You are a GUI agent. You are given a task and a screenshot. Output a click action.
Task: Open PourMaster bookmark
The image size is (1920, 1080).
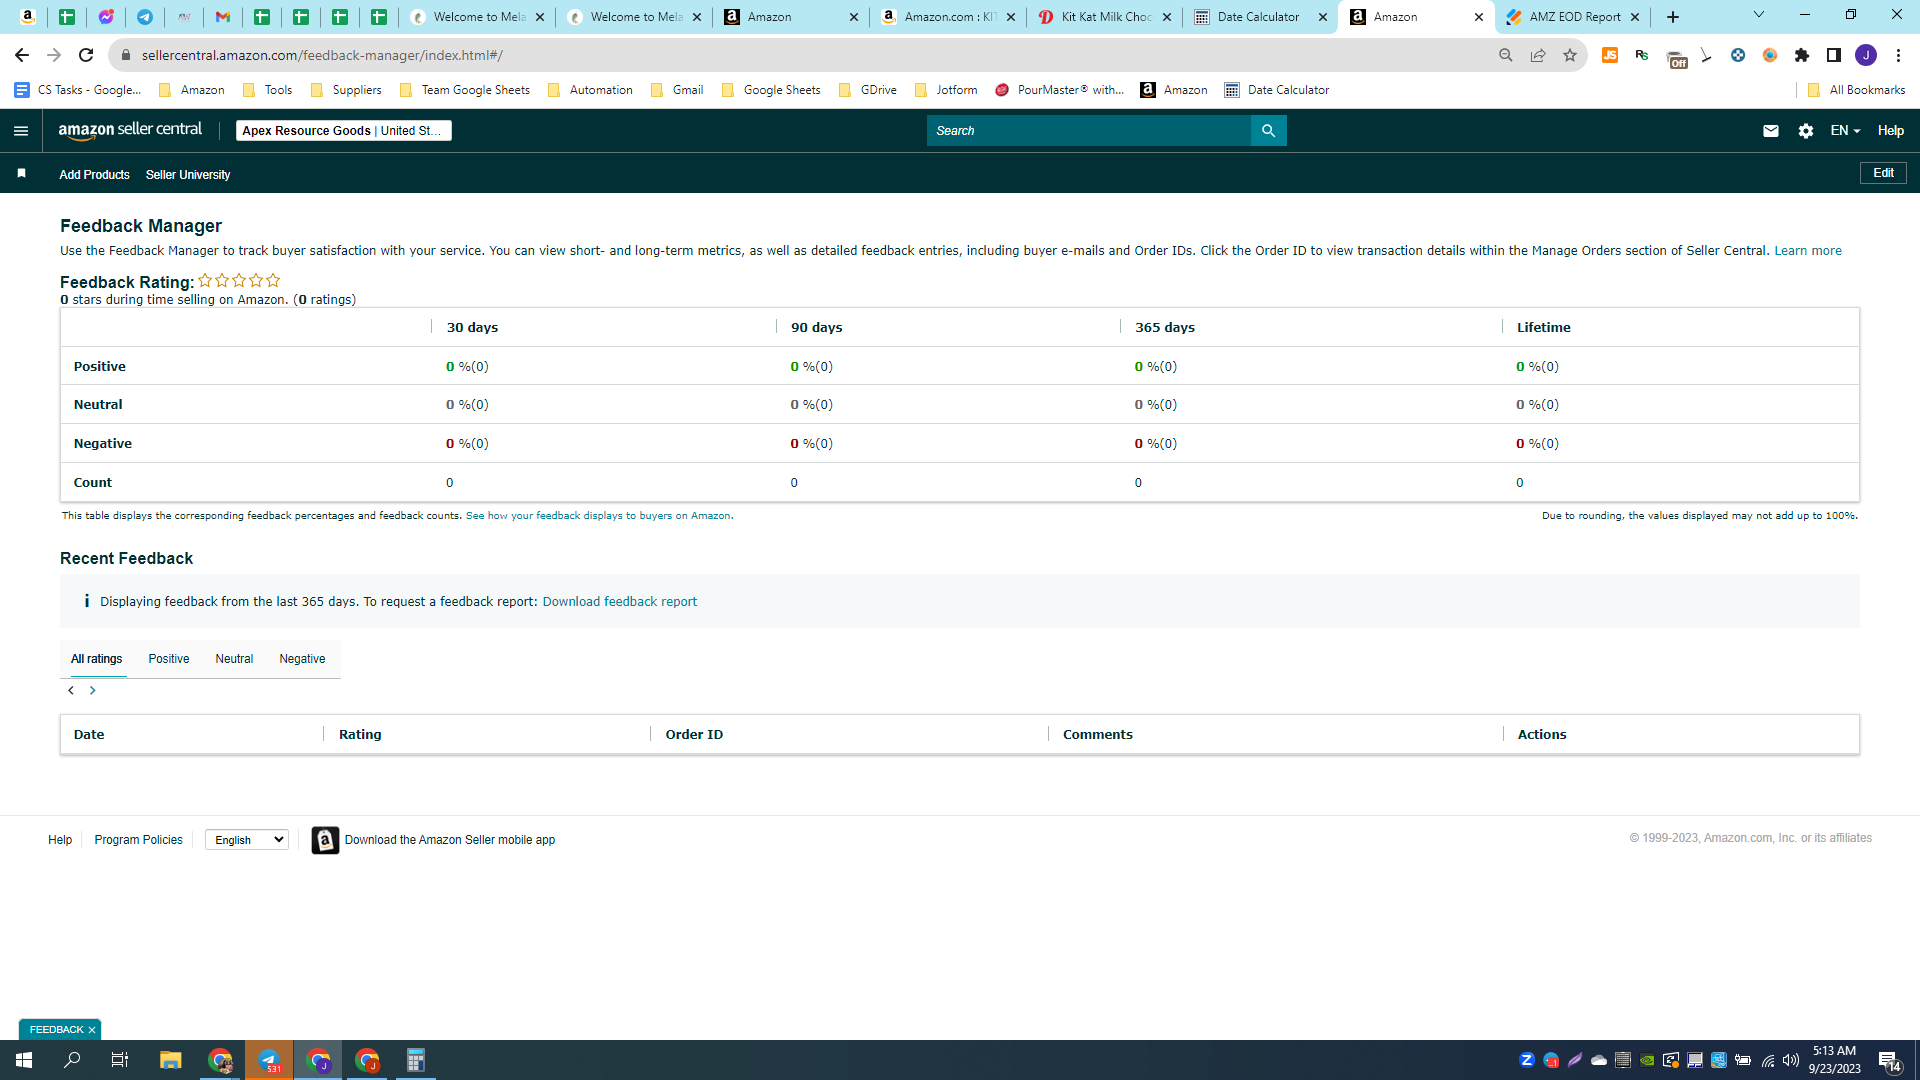[x=1059, y=90]
